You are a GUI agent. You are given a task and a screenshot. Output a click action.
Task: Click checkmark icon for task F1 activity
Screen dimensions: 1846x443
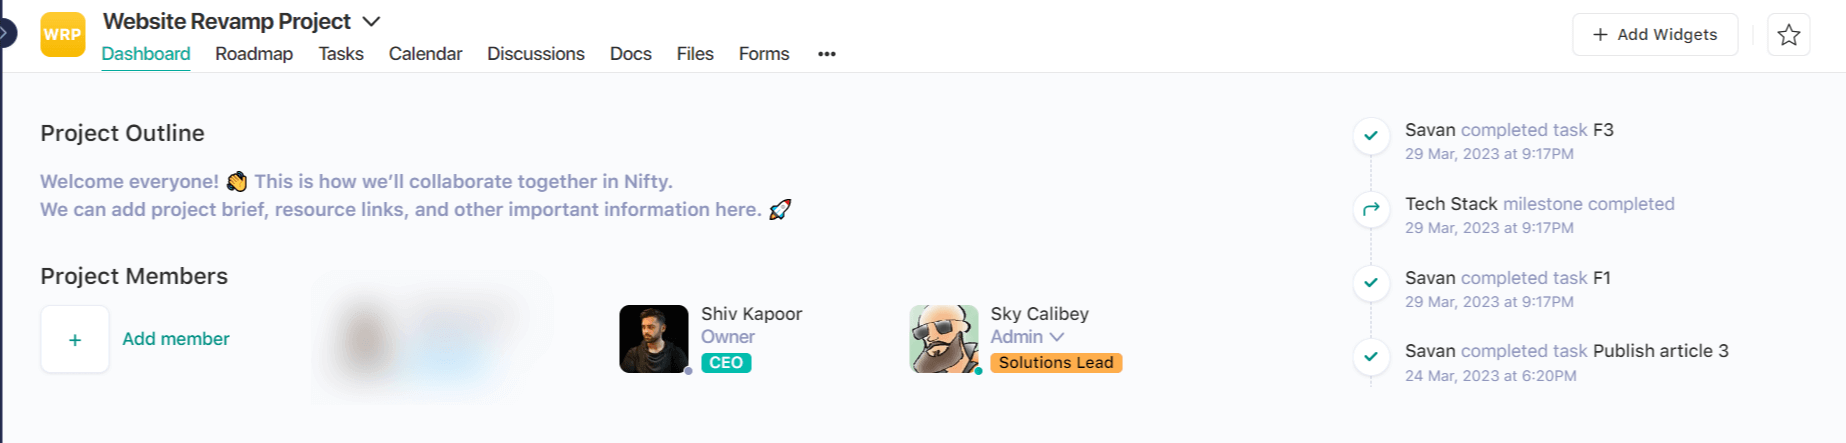(x=1371, y=283)
